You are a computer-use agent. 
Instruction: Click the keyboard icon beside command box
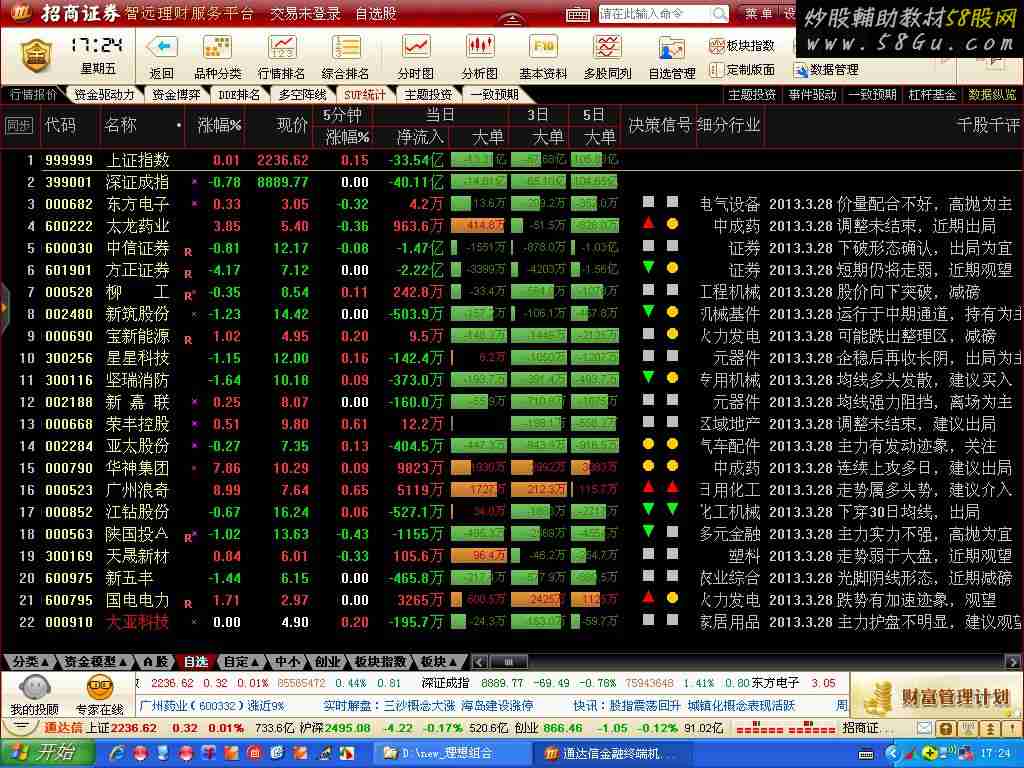coord(578,14)
